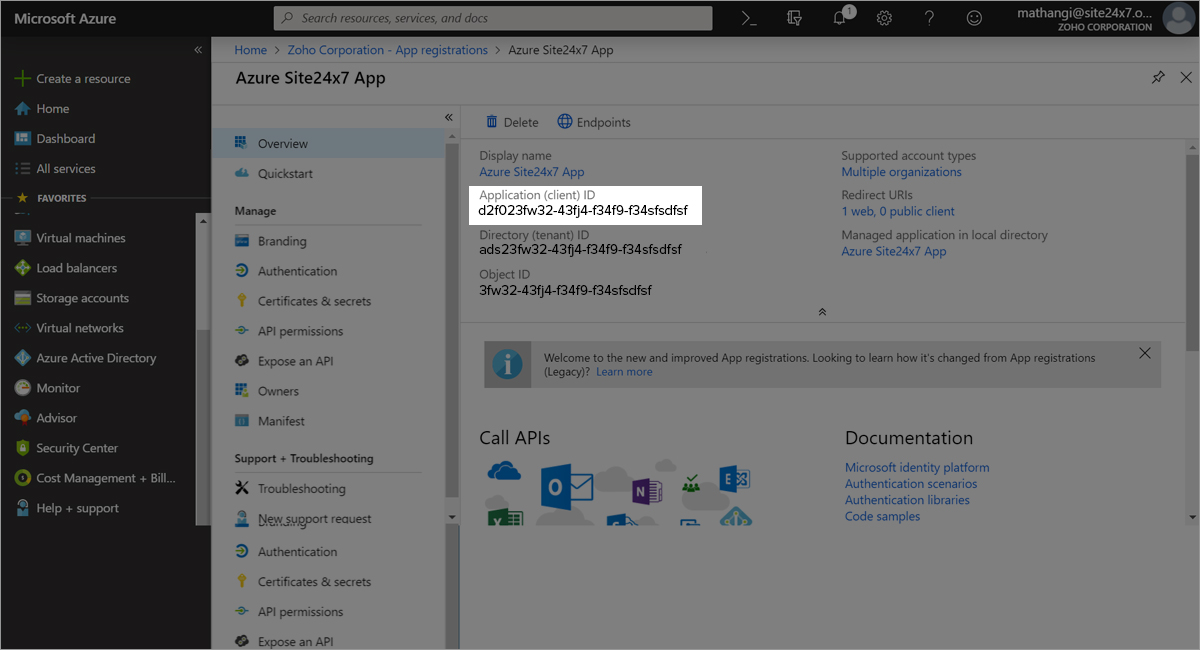Open Endpoints from the toolbar

tap(594, 122)
